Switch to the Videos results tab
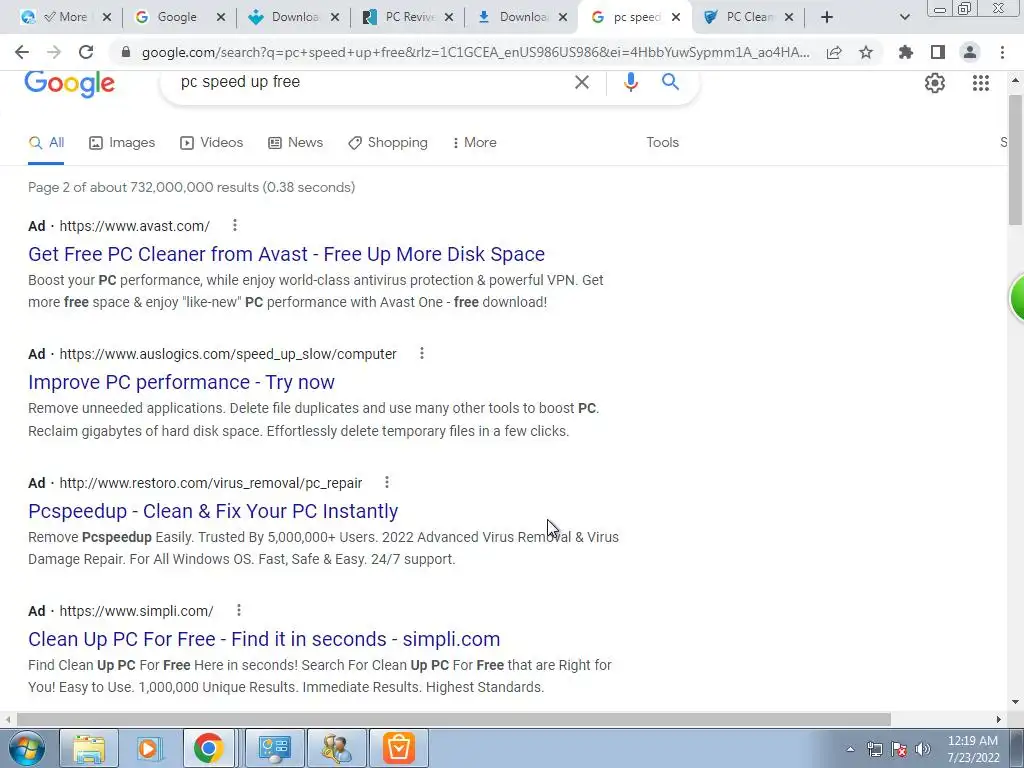Image resolution: width=1024 pixels, height=768 pixels. click(x=212, y=142)
